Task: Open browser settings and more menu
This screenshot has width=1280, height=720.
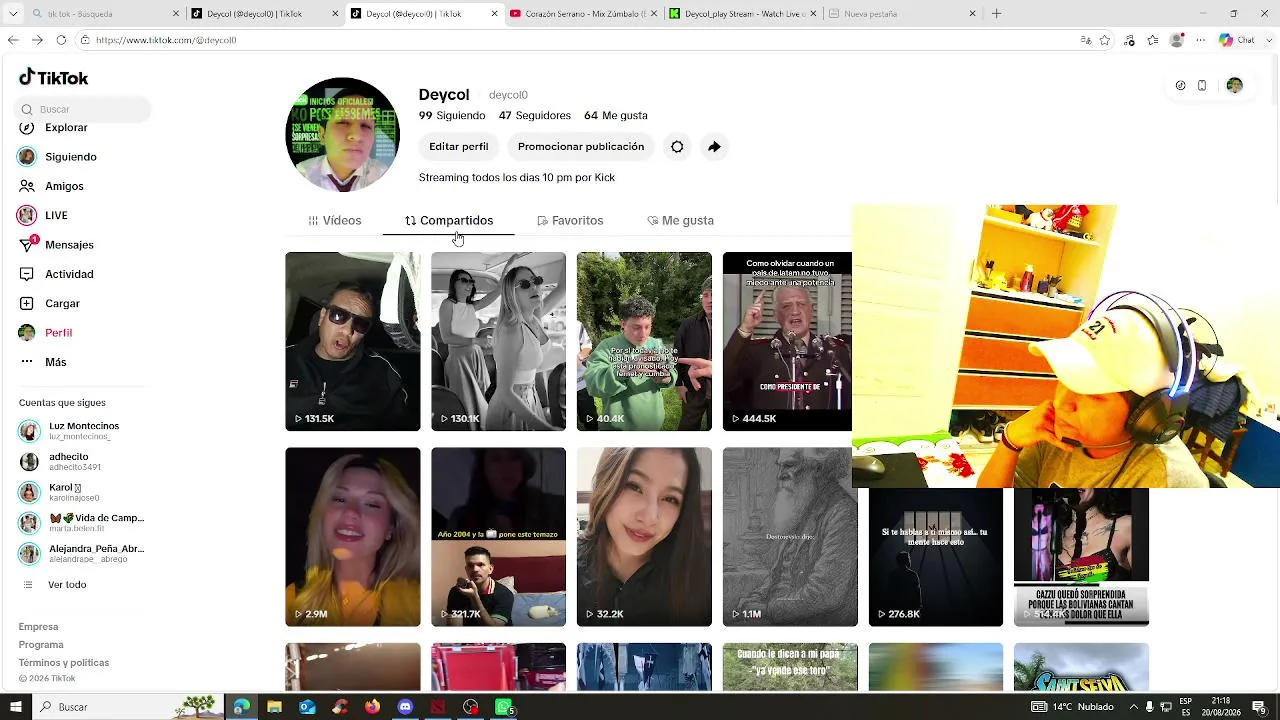Action: click(x=1201, y=40)
